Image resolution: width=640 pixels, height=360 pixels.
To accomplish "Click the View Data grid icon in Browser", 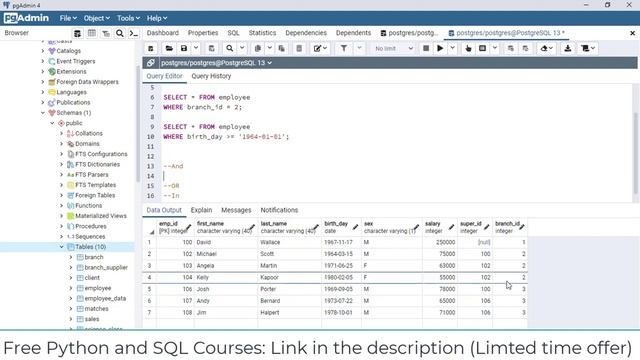I will (92, 33).
